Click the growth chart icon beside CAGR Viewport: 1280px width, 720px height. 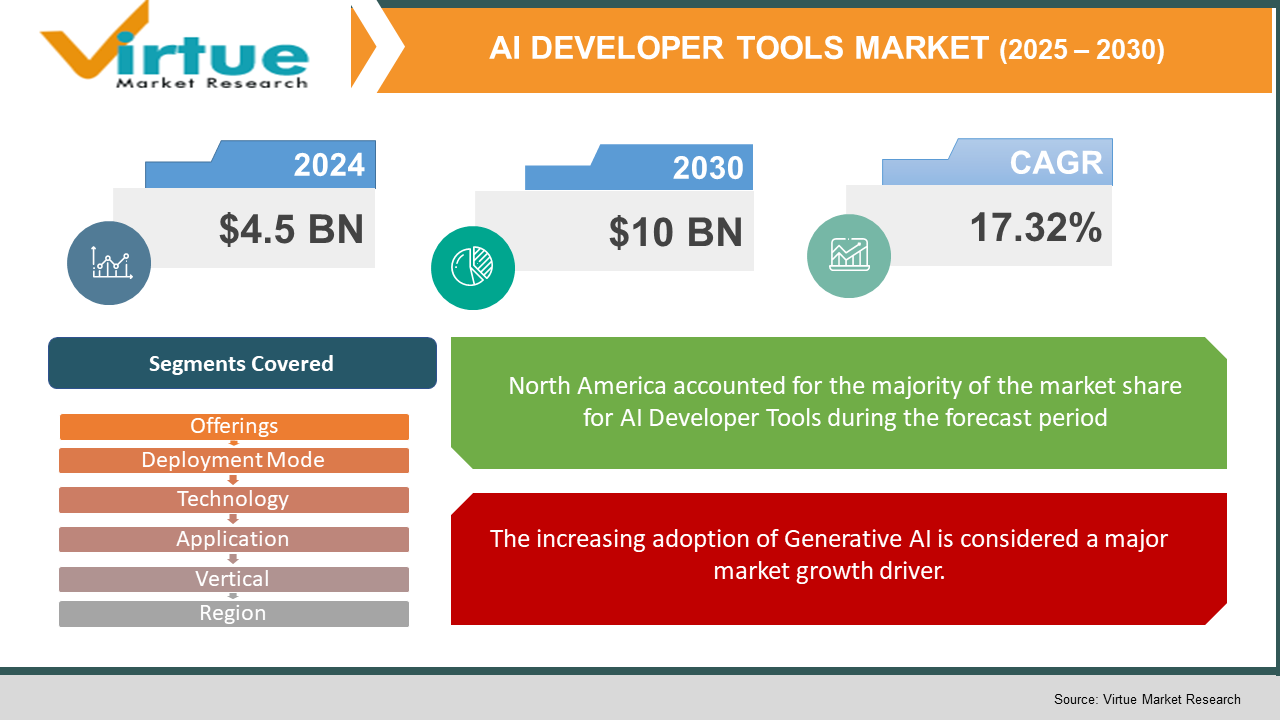(x=849, y=255)
